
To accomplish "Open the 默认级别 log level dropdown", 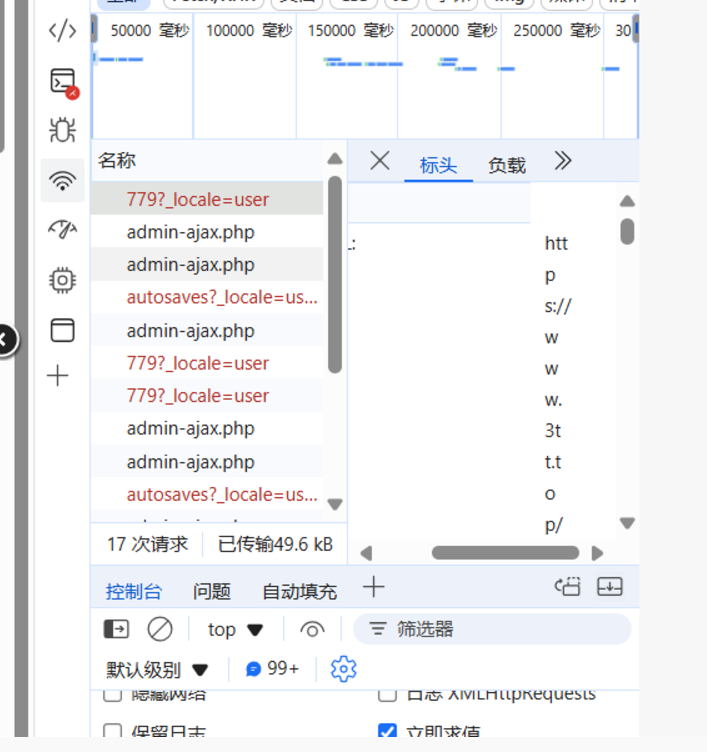I will click(x=157, y=670).
